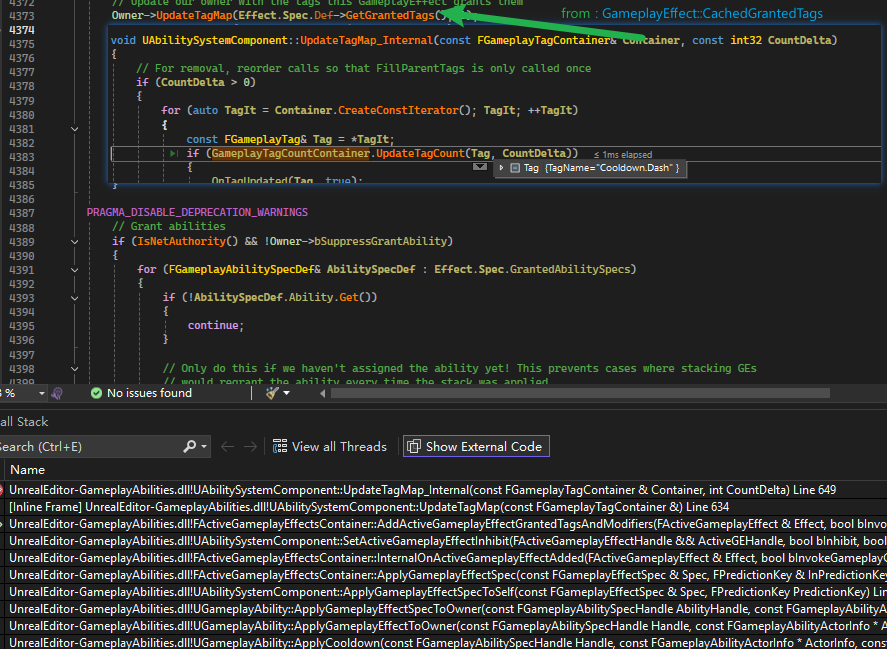
Task: Click the navigate backward arrow in Call Stack toolbar
Action: [227, 446]
